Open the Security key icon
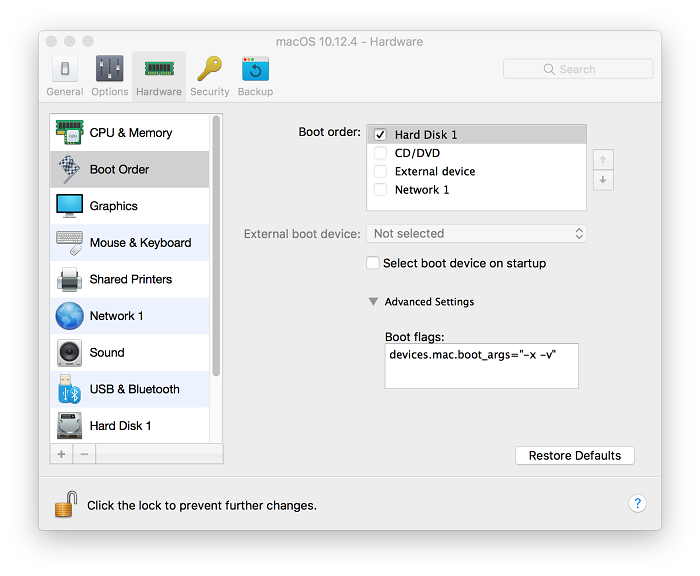This screenshot has width=700, height=576. tap(210, 69)
